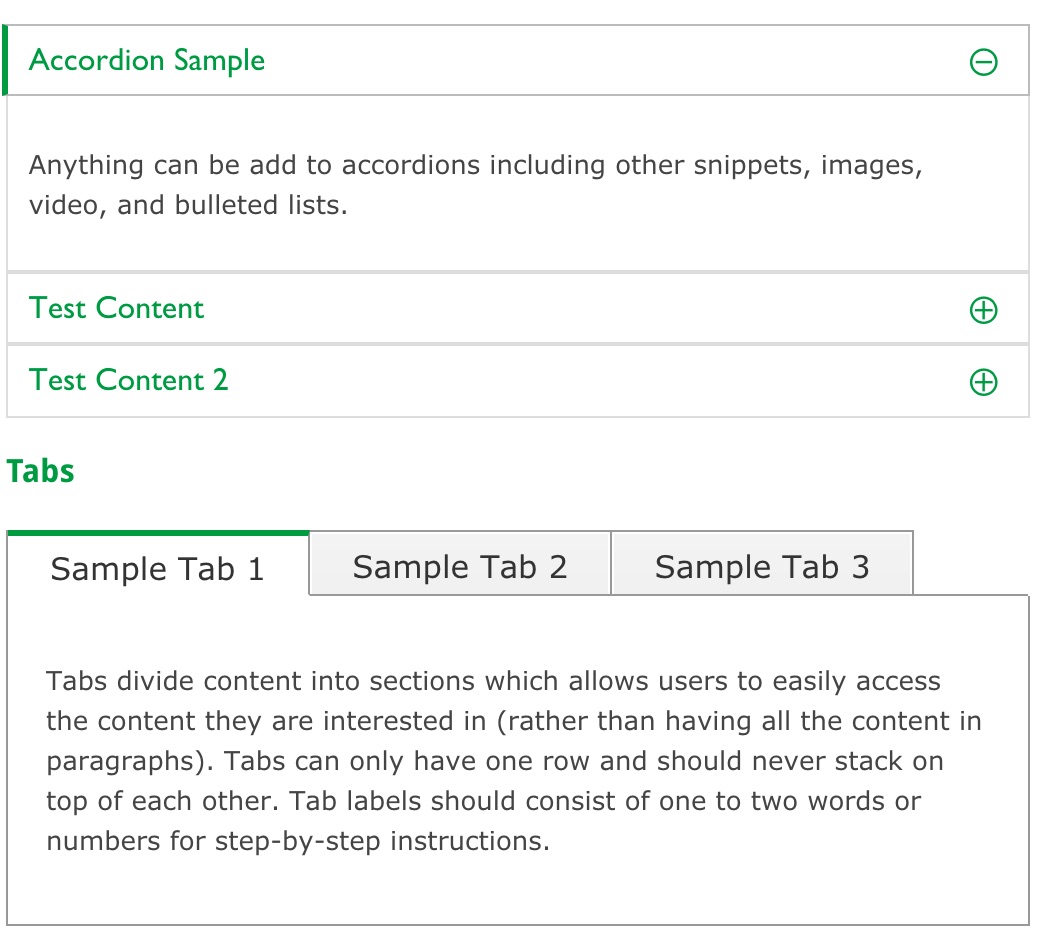Click the plus icon beside Test Content 2
This screenshot has height=946, width=1040.
click(x=984, y=381)
